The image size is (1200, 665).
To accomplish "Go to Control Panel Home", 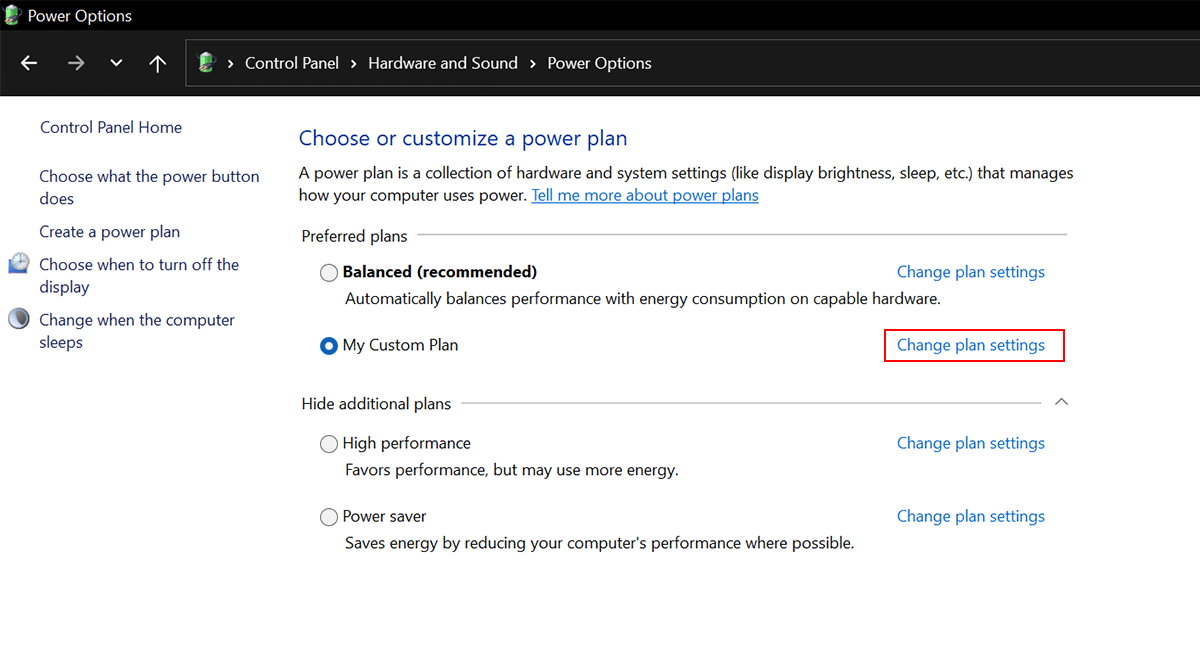I will (111, 127).
